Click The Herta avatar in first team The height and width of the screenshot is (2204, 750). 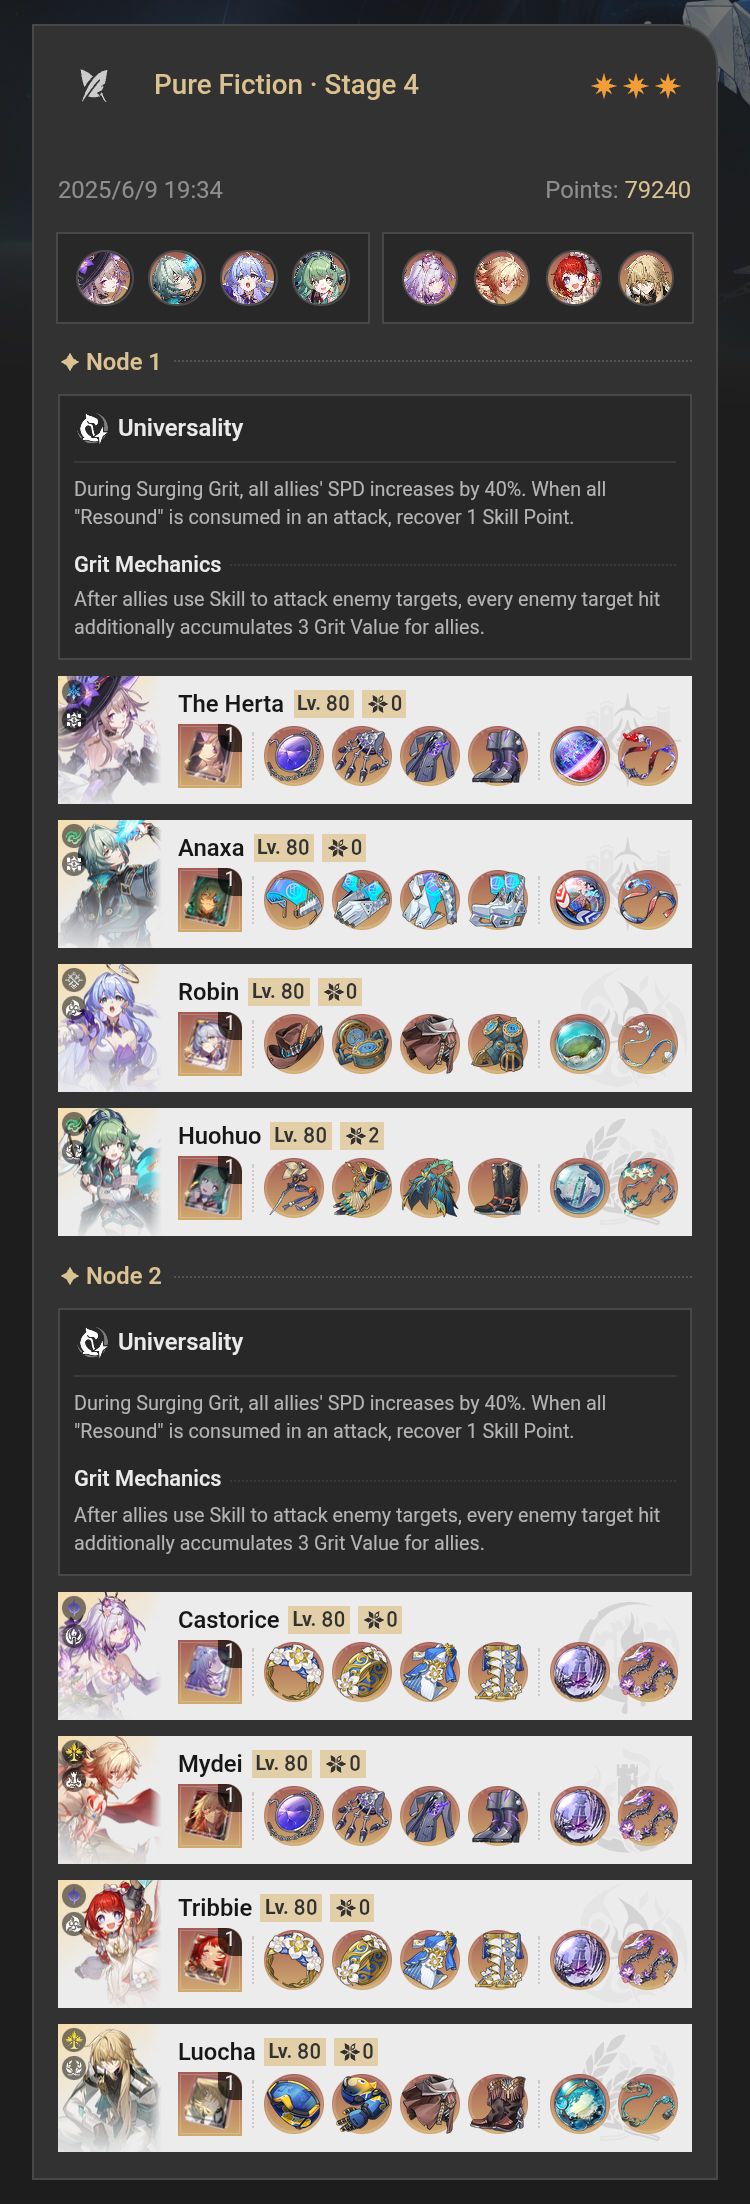click(x=105, y=278)
